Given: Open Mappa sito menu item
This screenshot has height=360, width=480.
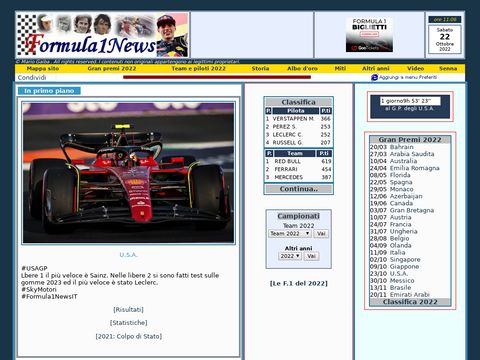Looking at the screenshot, I should point(43,68).
